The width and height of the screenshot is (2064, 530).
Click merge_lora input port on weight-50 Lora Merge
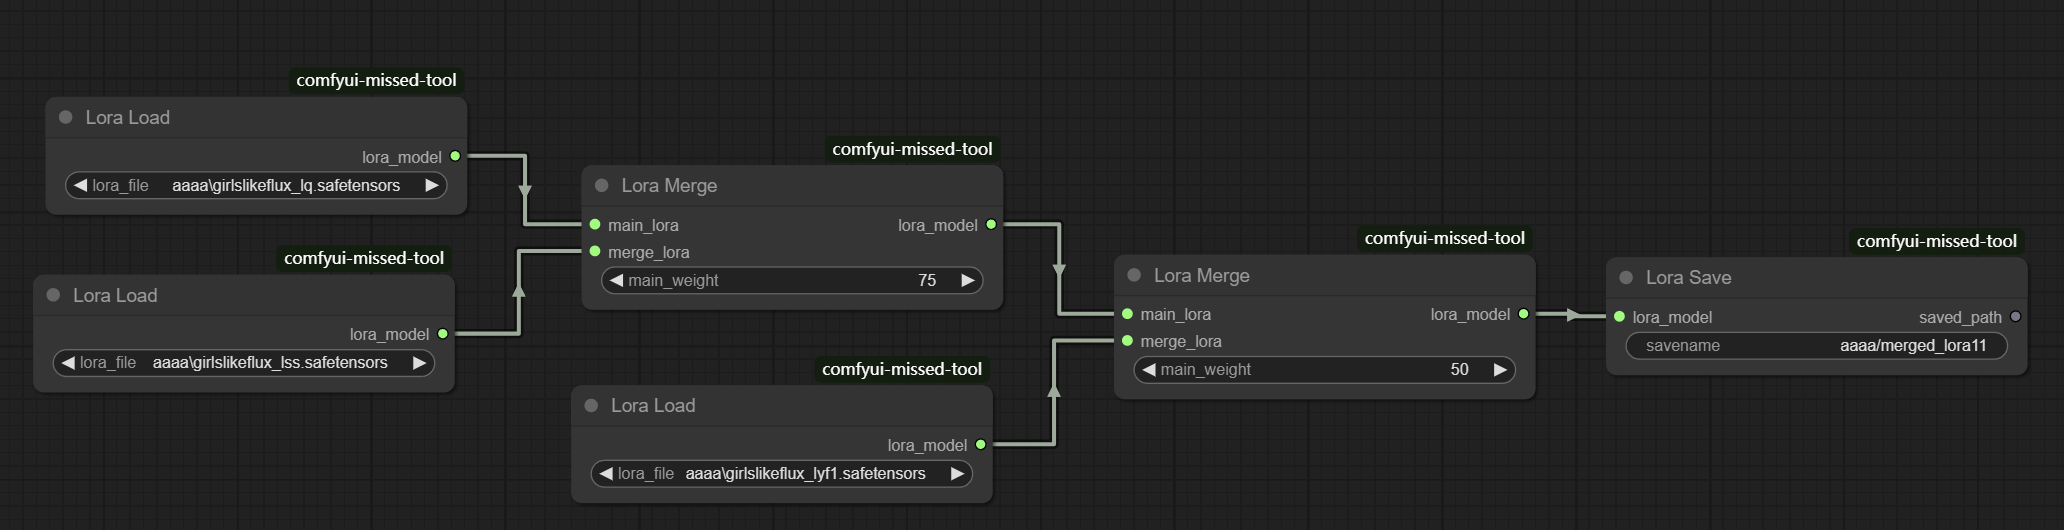coord(1127,340)
